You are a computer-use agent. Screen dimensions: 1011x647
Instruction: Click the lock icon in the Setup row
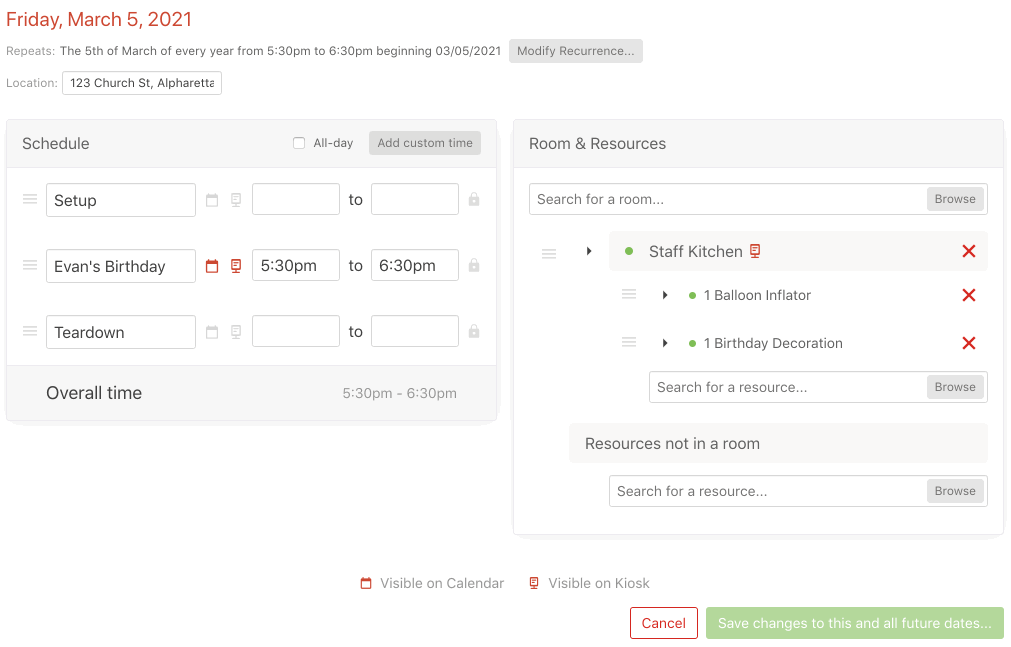coord(474,200)
